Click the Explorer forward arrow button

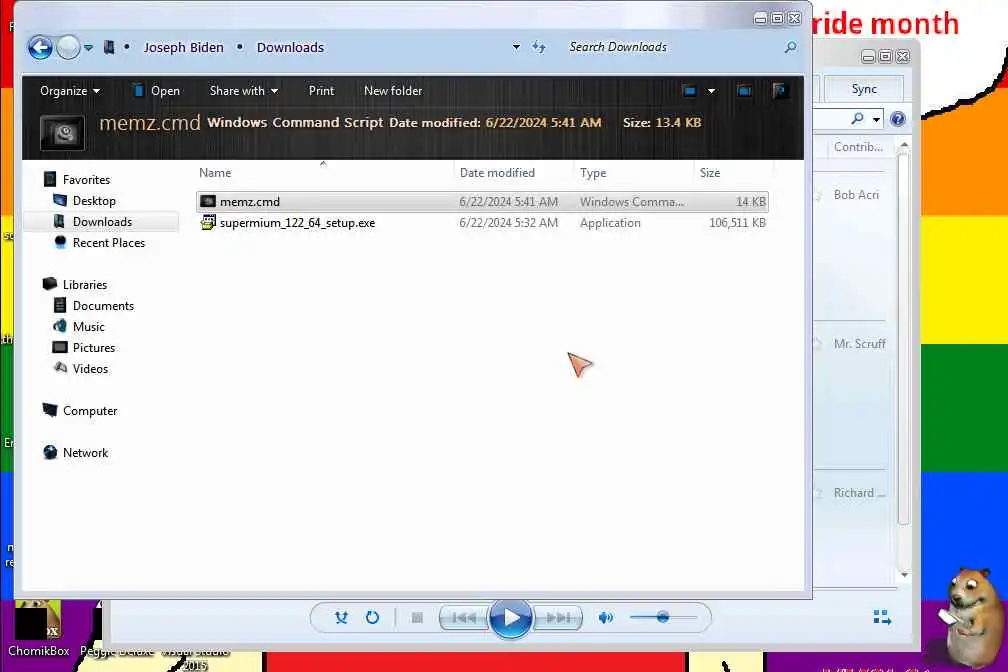pyautogui.click(x=68, y=48)
